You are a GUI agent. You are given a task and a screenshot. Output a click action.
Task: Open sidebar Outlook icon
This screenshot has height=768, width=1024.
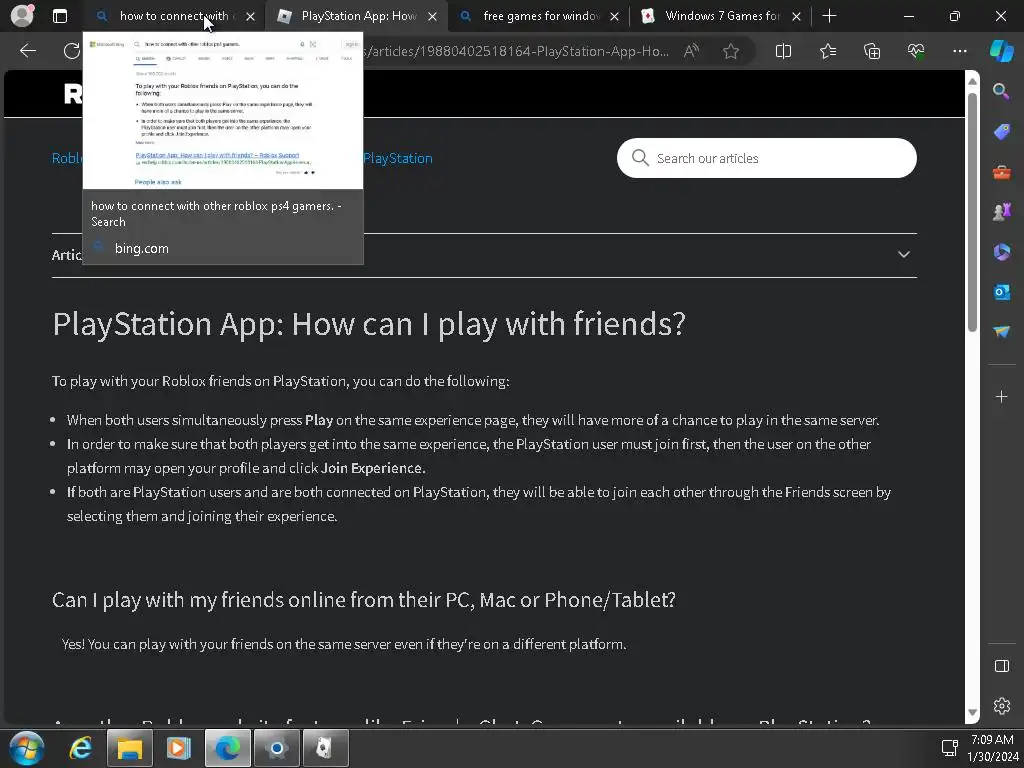[x=1001, y=292]
